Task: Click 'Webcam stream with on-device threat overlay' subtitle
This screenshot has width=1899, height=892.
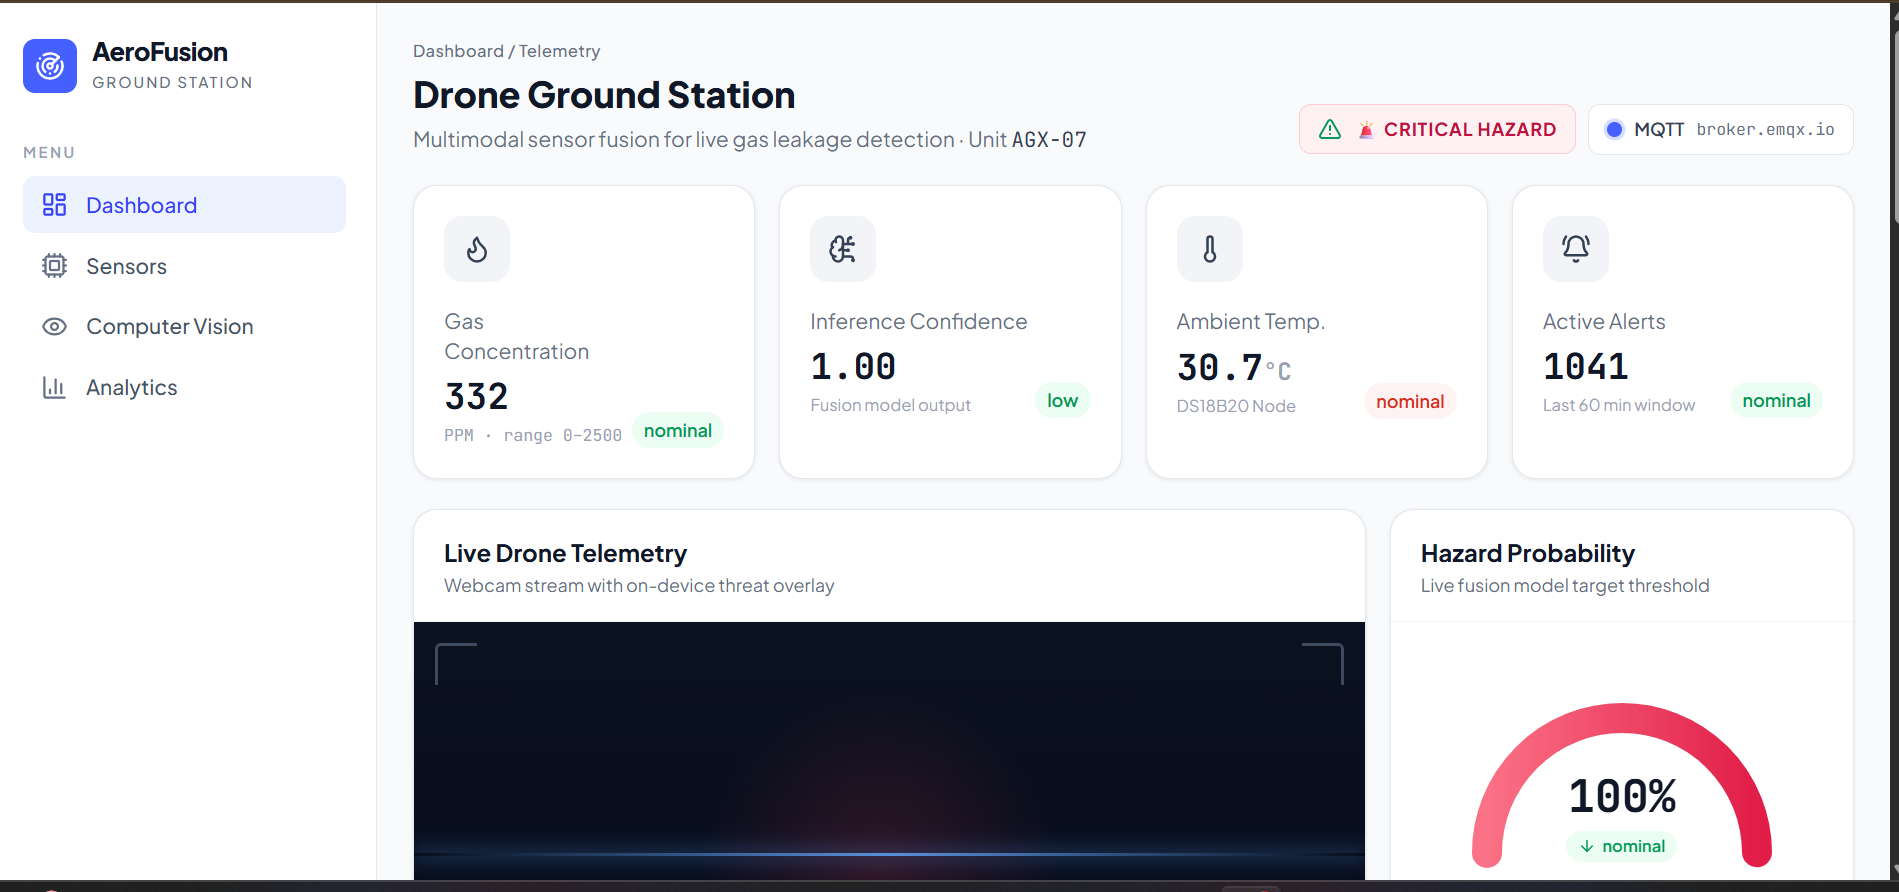Action: [639, 586]
